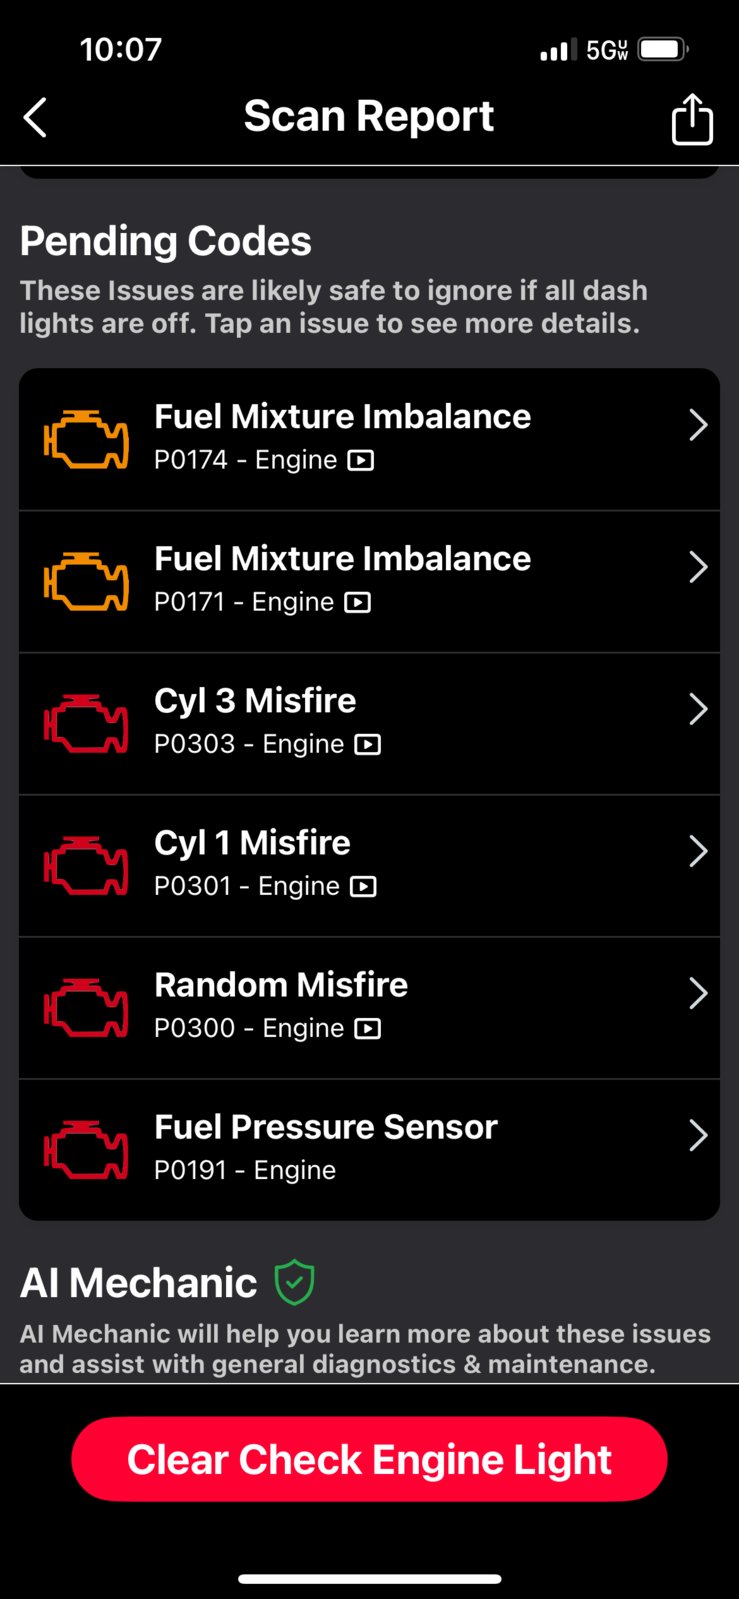Tap Clear Check Engine Light button
This screenshot has height=1599, width=739.
[x=369, y=1459]
